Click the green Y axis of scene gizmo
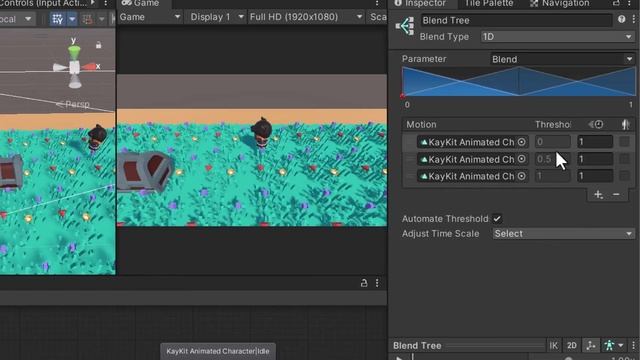This screenshot has height=360, width=640. 74,52
